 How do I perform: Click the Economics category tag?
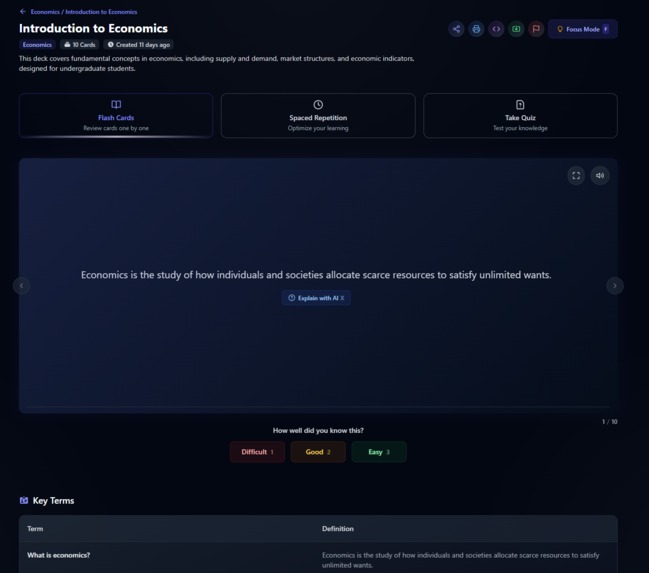coord(37,45)
